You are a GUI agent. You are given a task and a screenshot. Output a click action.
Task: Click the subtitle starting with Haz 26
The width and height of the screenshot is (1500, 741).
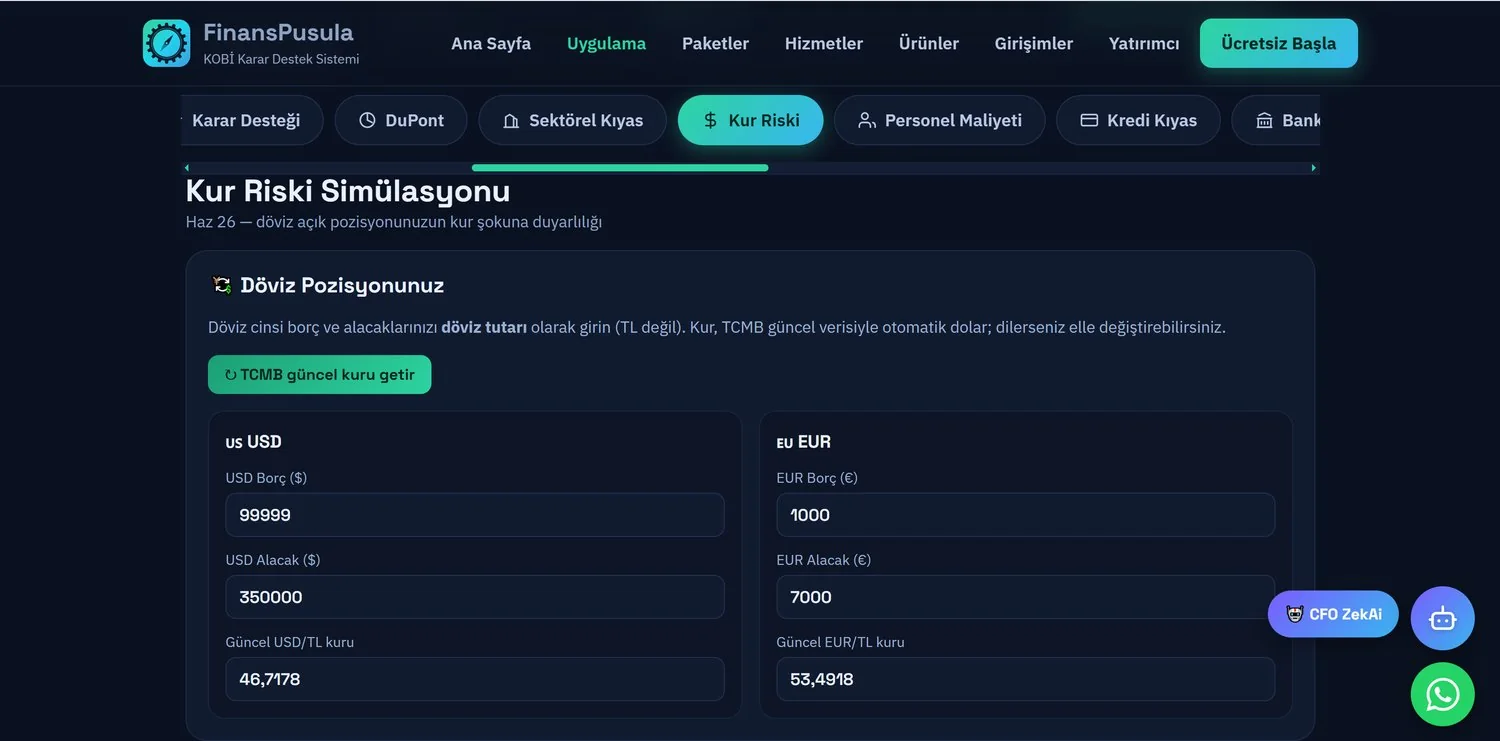[x=394, y=222]
